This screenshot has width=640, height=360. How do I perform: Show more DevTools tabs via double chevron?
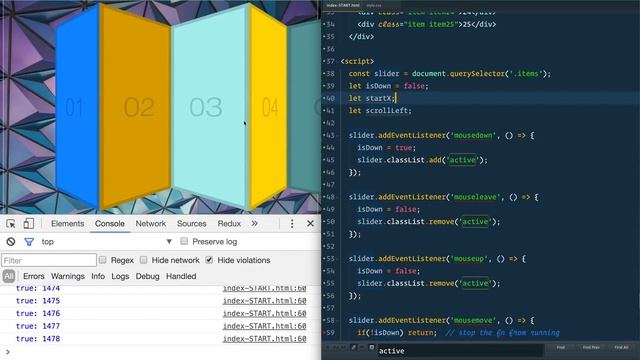[255, 224]
